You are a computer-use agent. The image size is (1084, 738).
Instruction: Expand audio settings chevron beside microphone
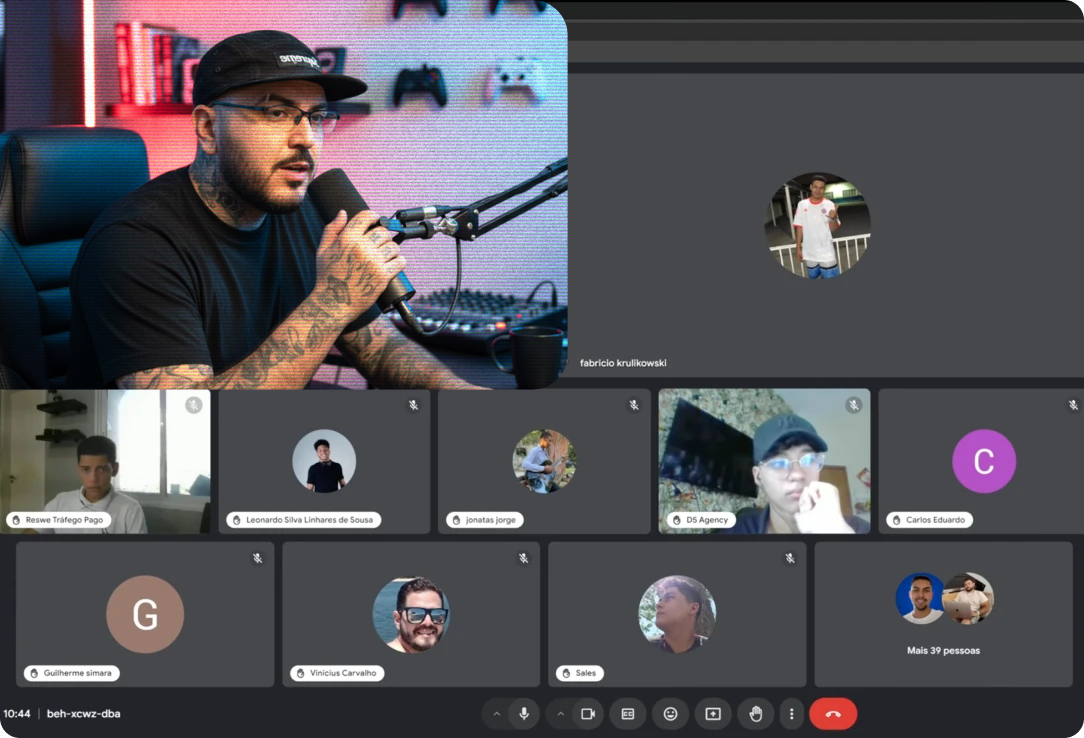[x=497, y=714]
